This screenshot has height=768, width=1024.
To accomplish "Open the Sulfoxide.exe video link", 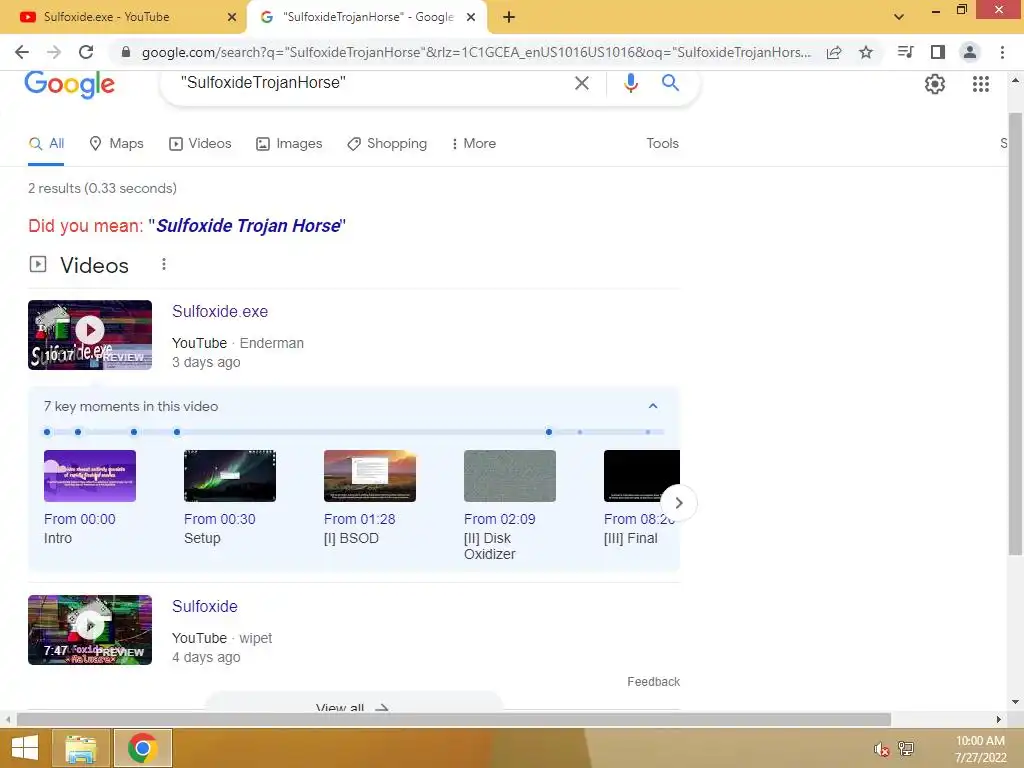I will click(x=220, y=312).
